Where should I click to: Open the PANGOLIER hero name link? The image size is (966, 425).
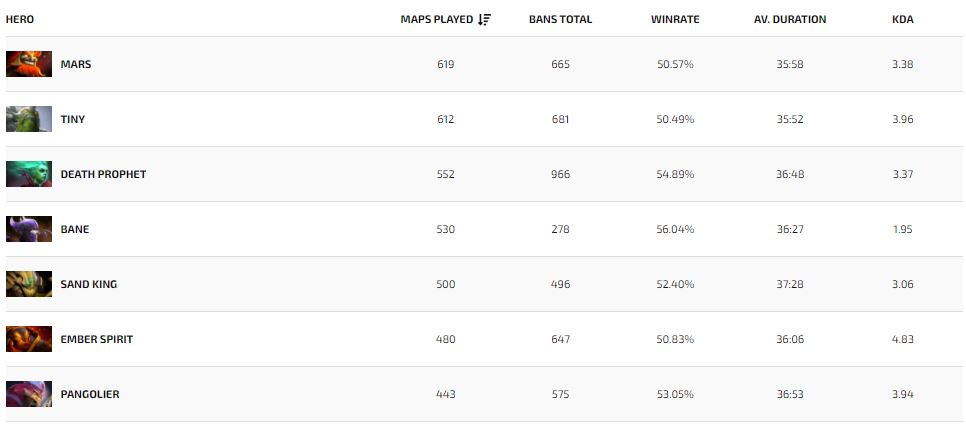click(x=90, y=394)
